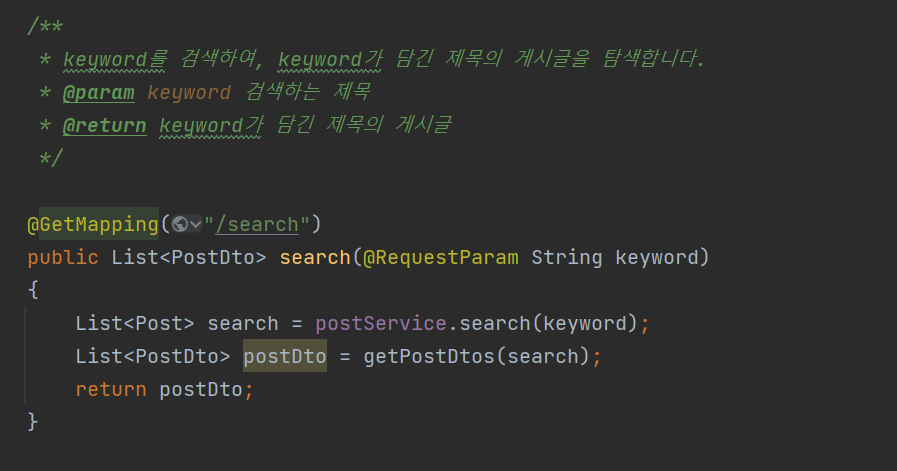The width and height of the screenshot is (897, 471).
Task: Click the globe icon beside "/search"
Action: pyautogui.click(x=180, y=224)
